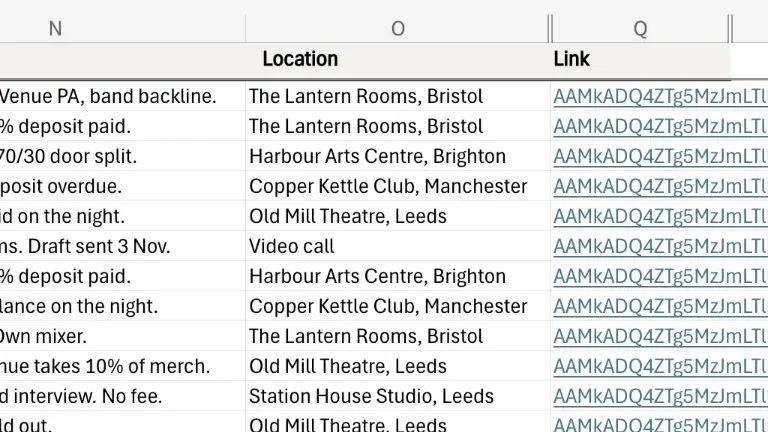Open link in deposit overdue row
This screenshot has width=768, height=432.
point(660,187)
